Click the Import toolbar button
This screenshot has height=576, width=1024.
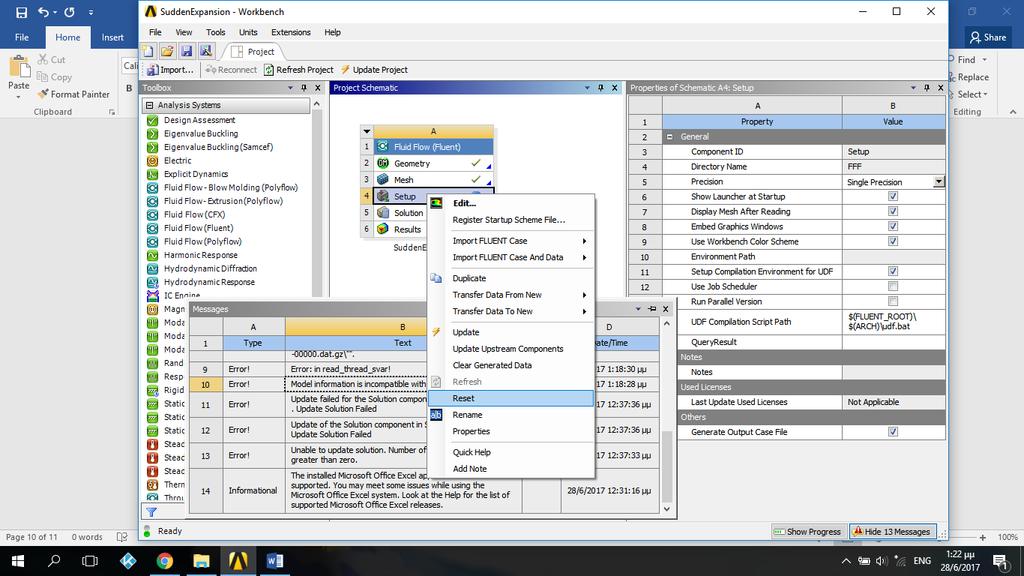point(170,70)
